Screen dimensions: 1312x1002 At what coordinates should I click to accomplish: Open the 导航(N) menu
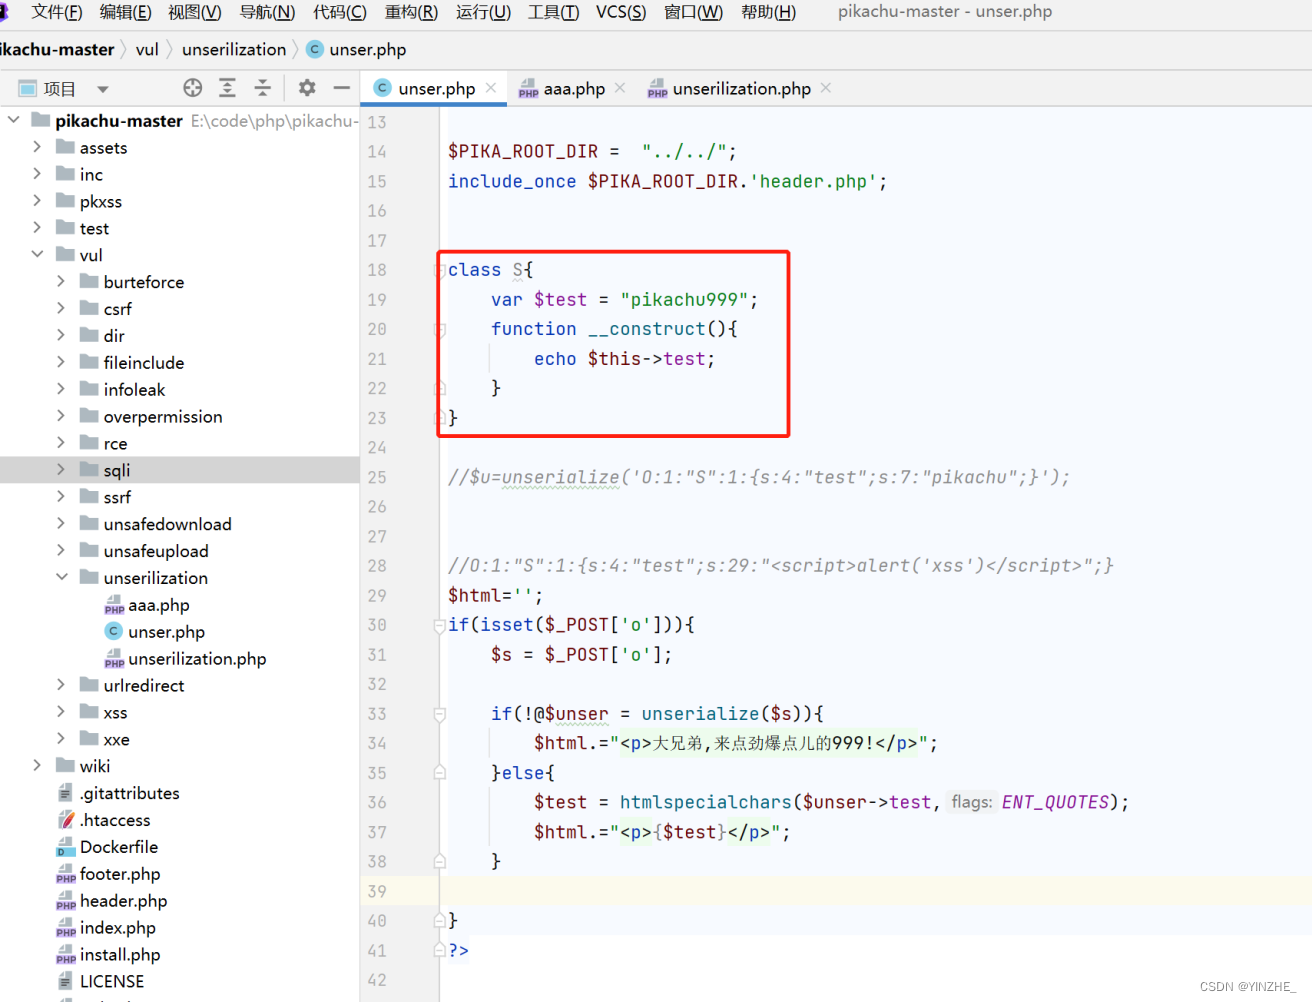click(x=267, y=12)
